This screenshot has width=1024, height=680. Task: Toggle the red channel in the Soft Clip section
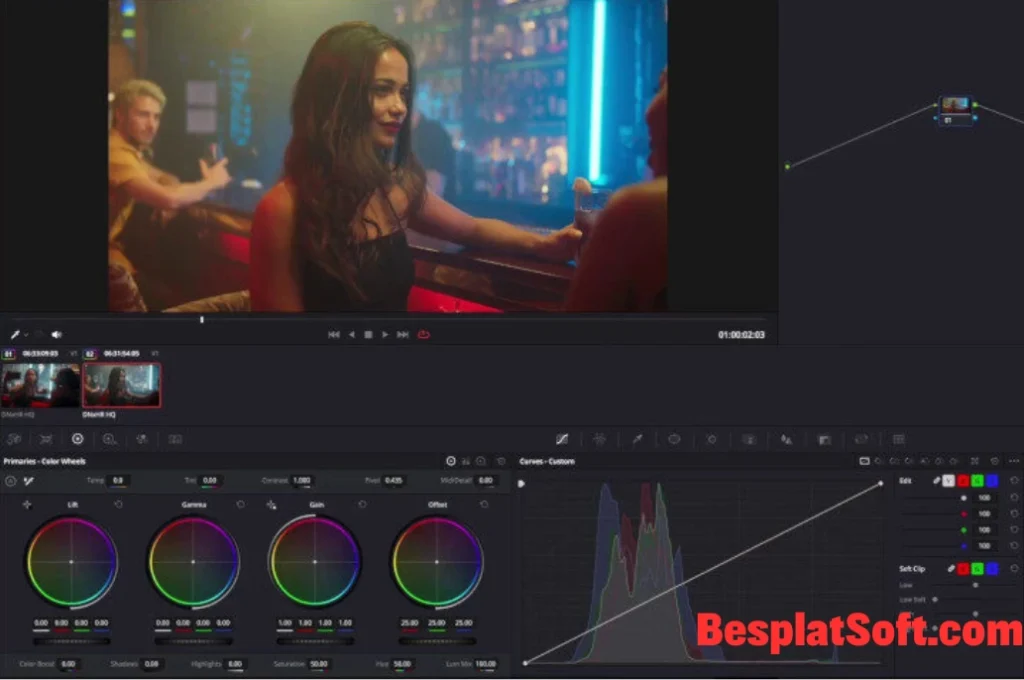pyautogui.click(x=964, y=568)
